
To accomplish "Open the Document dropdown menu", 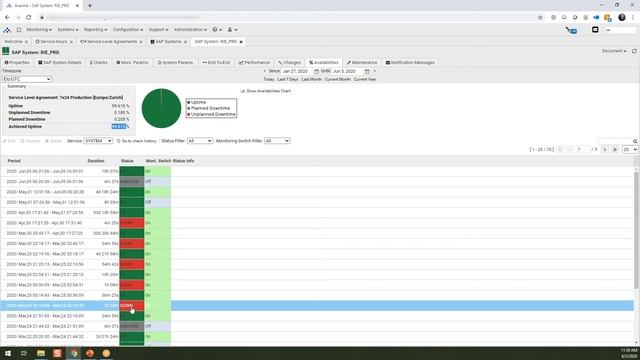I will [x=614, y=51].
